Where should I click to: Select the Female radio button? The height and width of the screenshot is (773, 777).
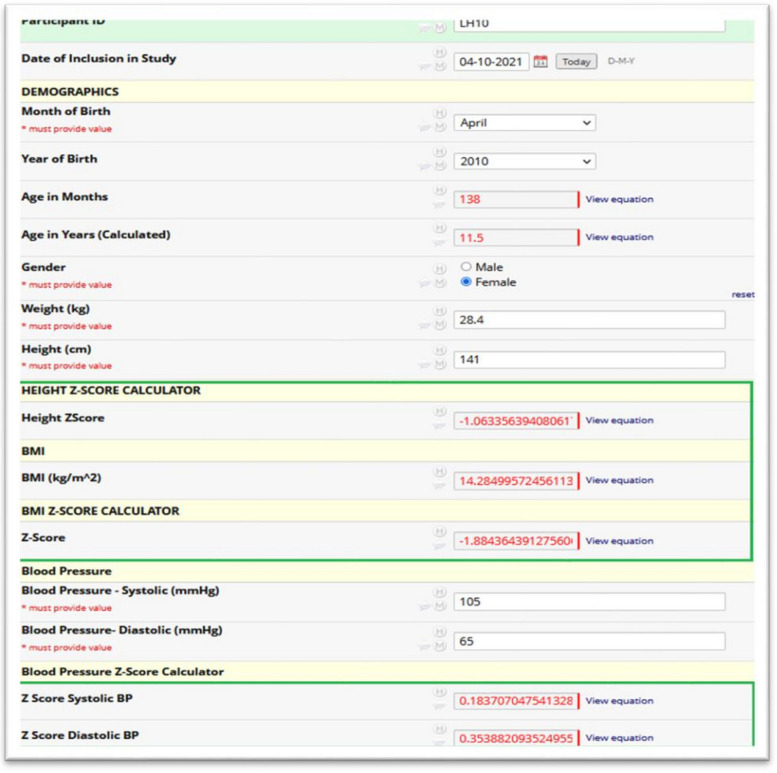(466, 282)
